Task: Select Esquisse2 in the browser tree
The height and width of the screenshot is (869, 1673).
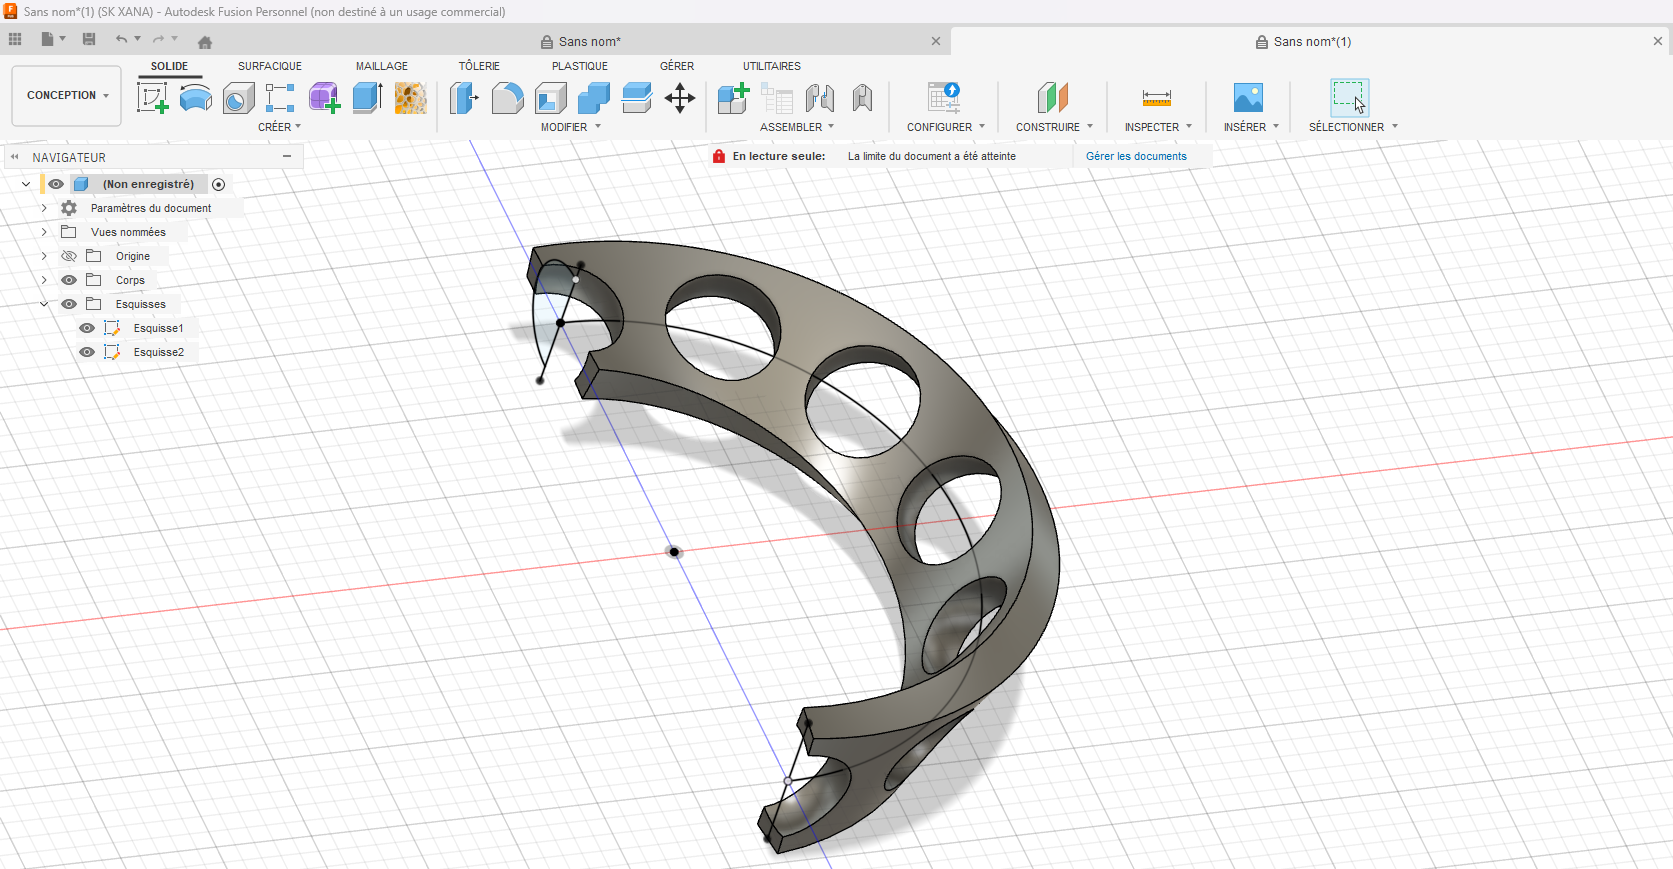Action: click(x=158, y=352)
